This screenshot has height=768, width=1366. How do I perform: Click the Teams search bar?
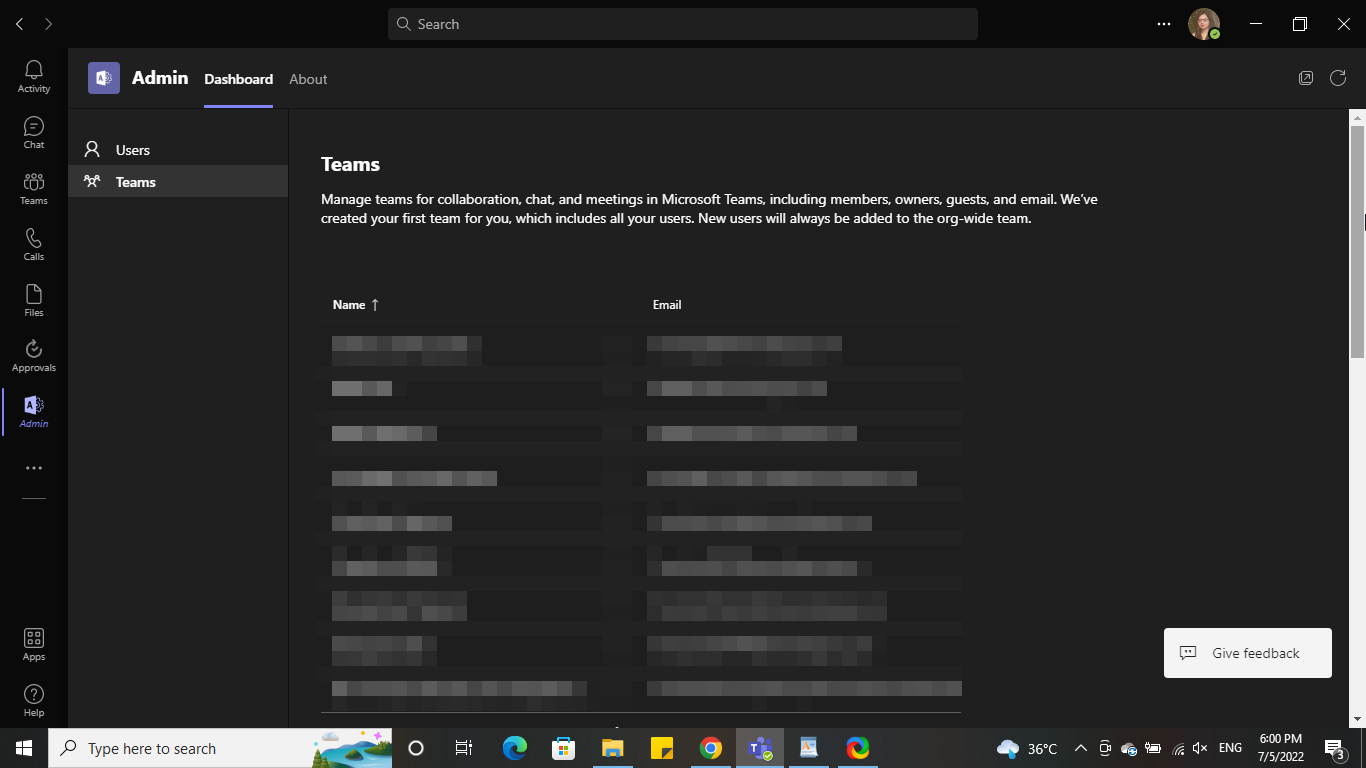click(683, 23)
